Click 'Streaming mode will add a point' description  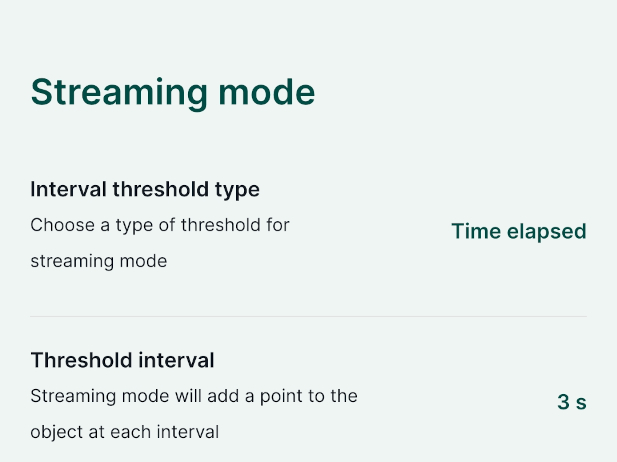pyautogui.click(x=194, y=396)
